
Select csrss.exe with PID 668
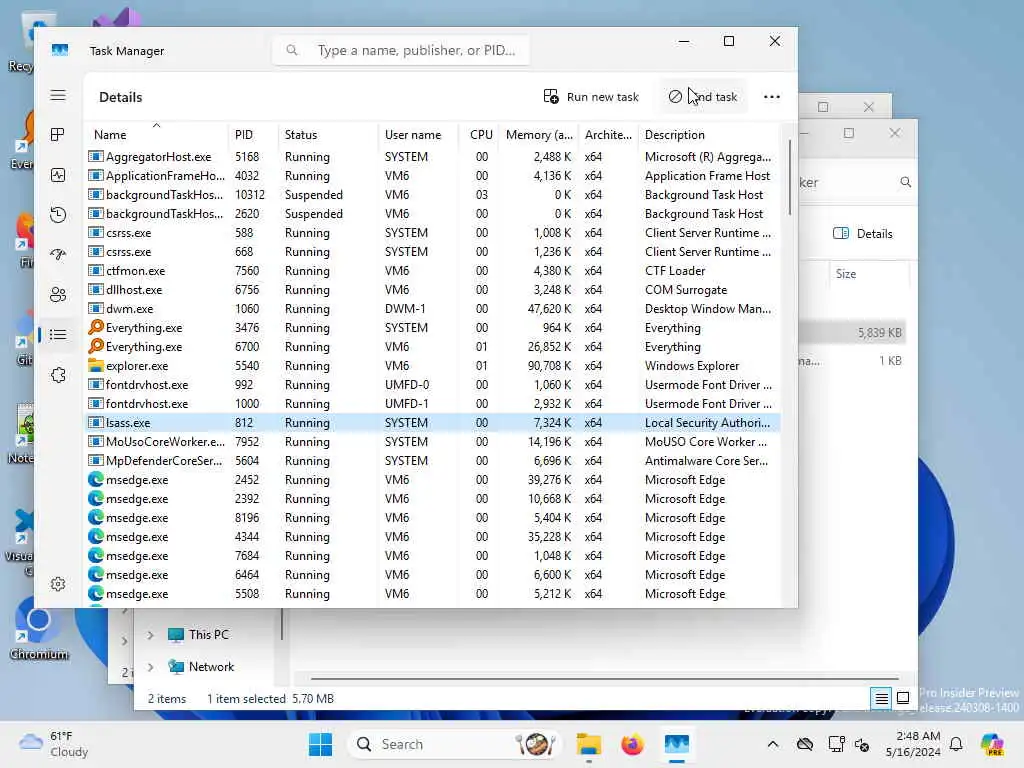[433, 251]
